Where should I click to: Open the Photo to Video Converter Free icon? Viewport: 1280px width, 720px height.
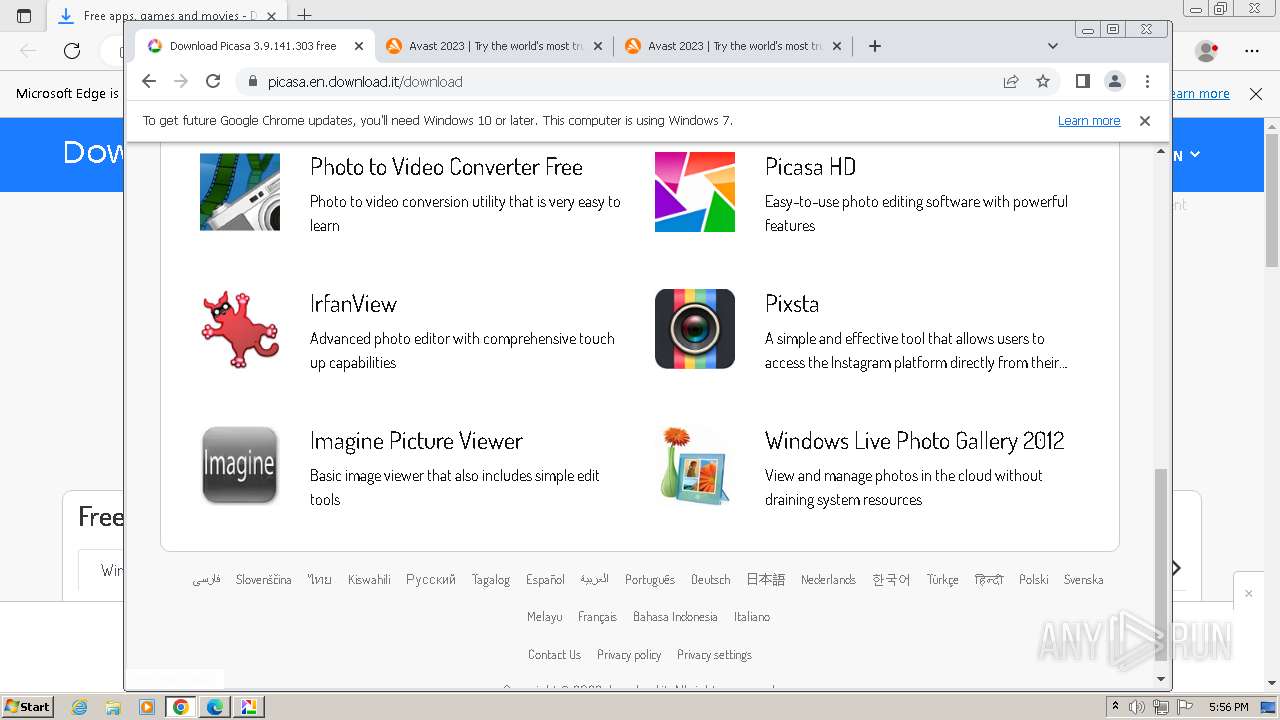tap(240, 192)
